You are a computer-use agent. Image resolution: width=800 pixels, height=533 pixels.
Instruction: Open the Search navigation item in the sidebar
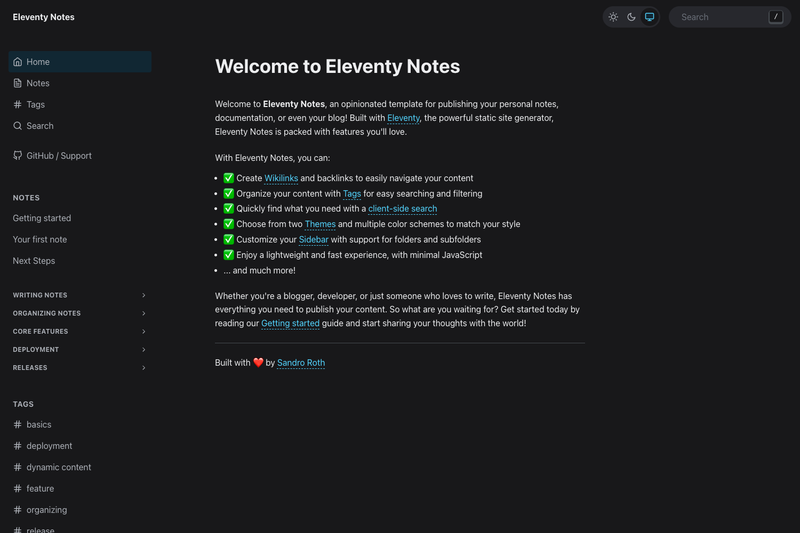80,126
